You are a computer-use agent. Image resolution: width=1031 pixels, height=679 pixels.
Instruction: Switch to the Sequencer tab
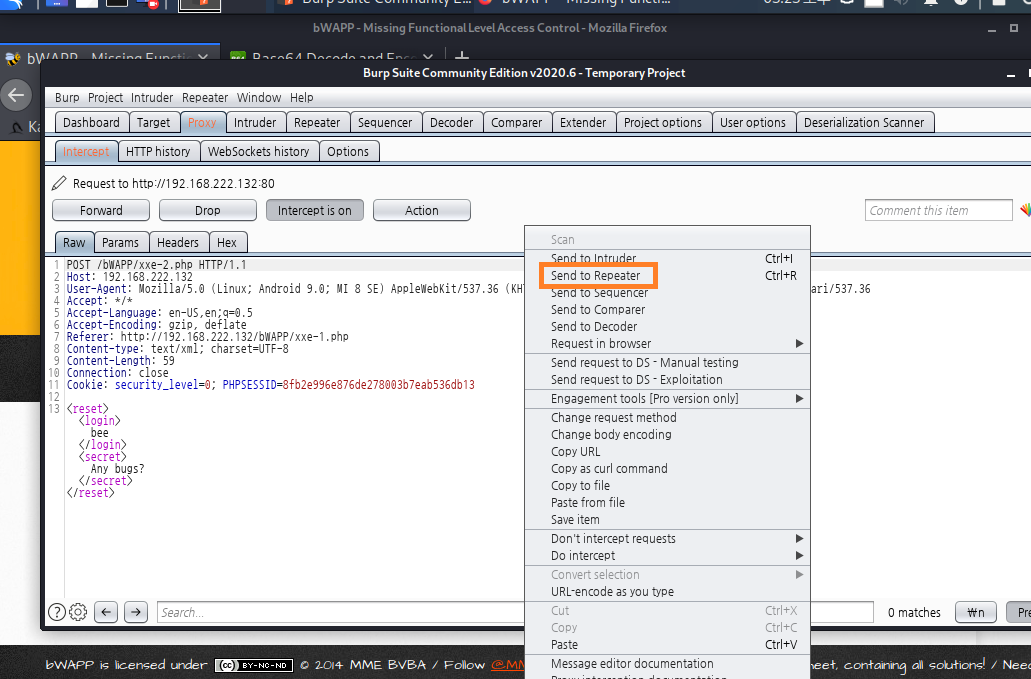(x=385, y=122)
